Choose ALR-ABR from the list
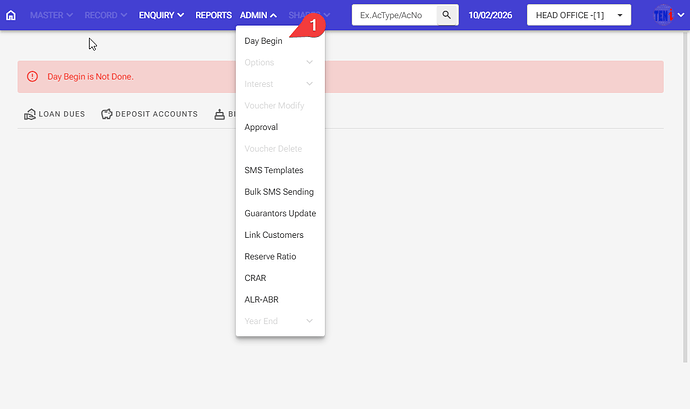 (x=260, y=300)
